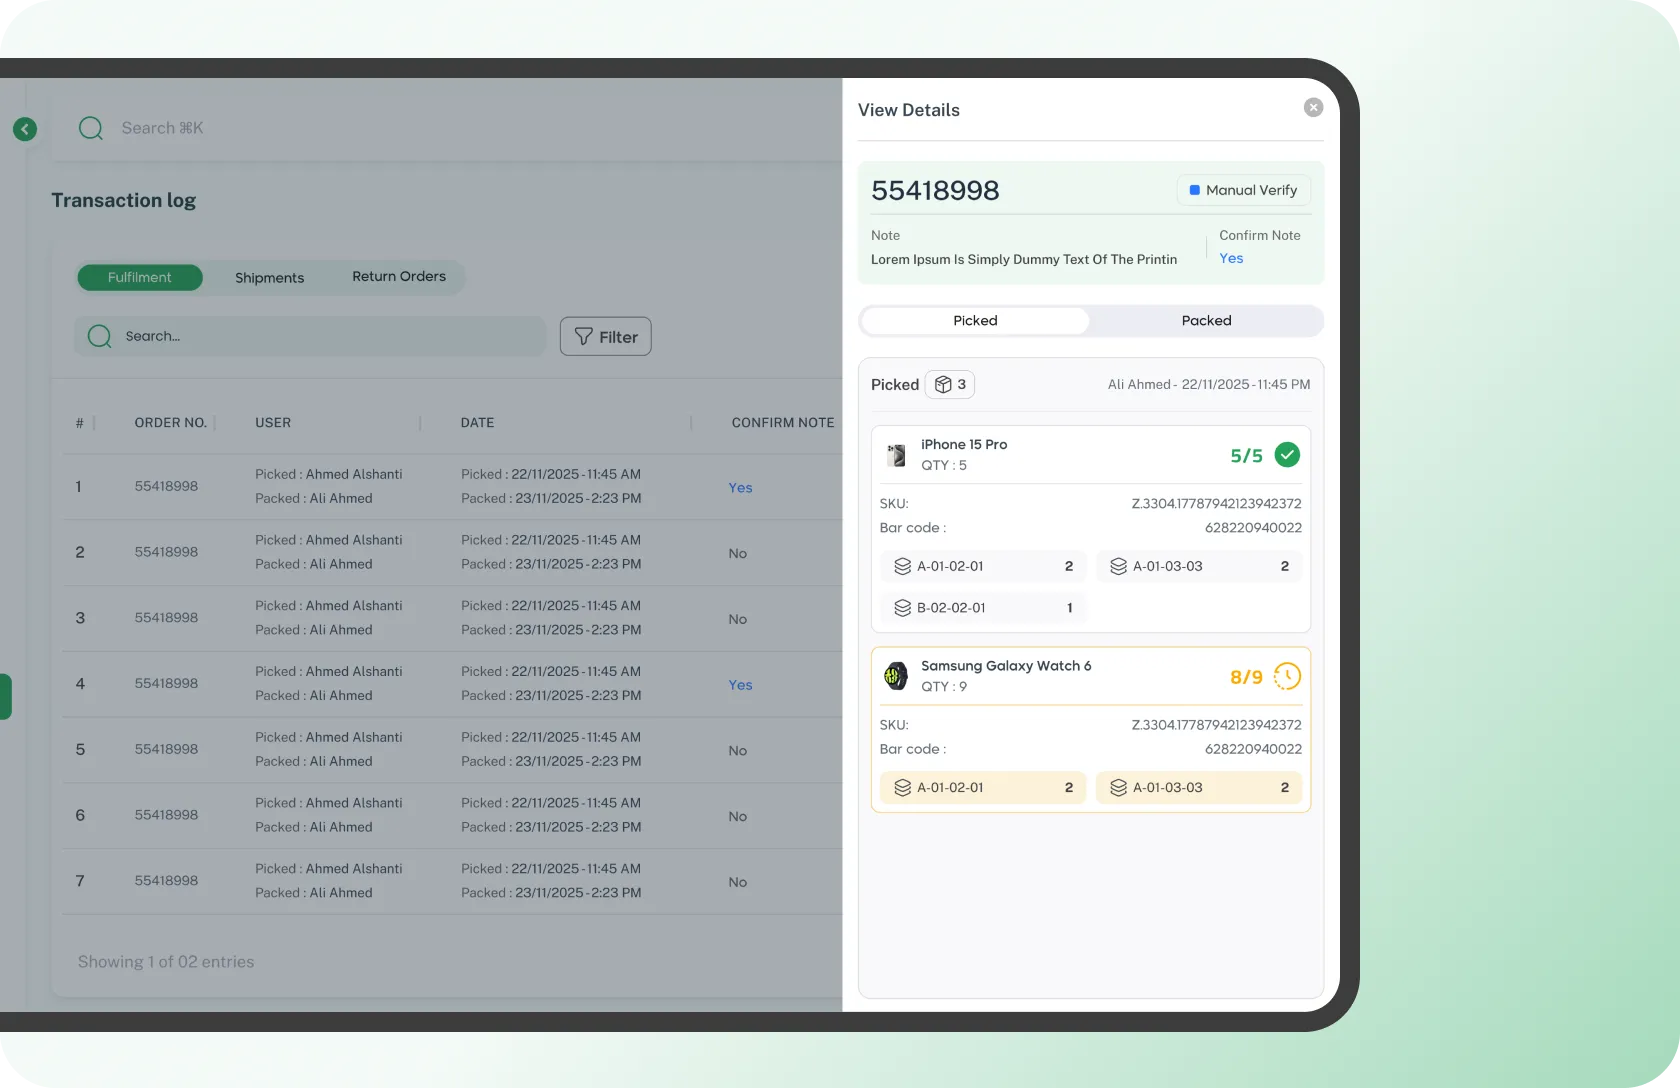1680x1088 pixels.
Task: Click the top search magnifier icon
Action: [91, 128]
